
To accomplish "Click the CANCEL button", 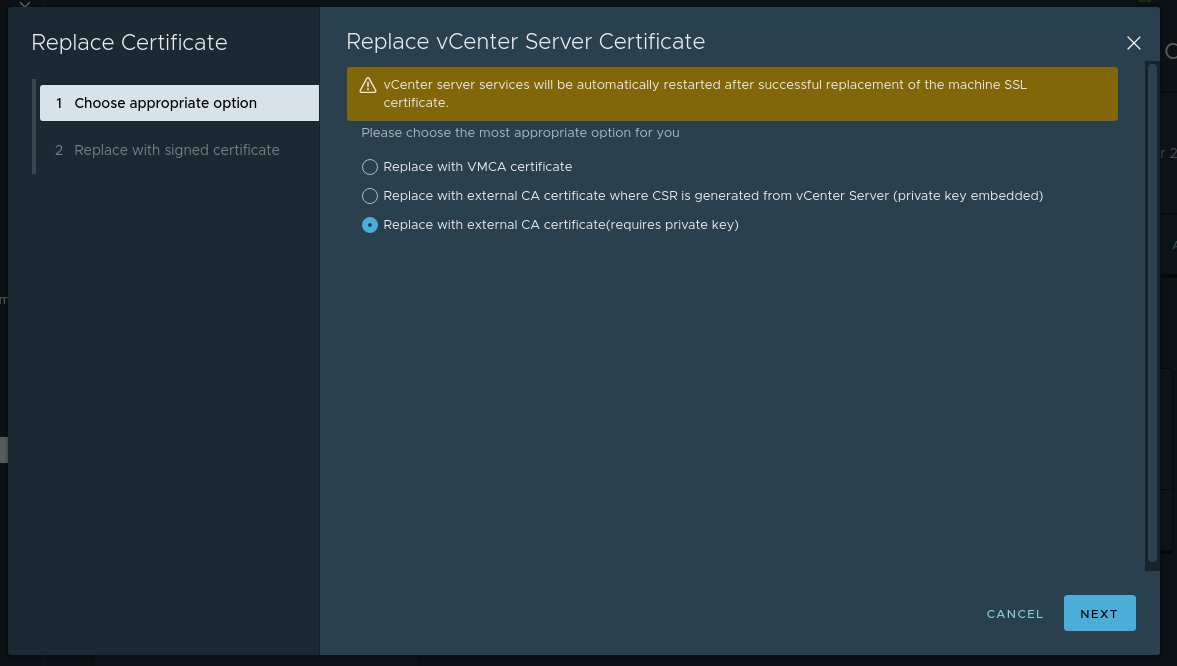I will (1014, 613).
